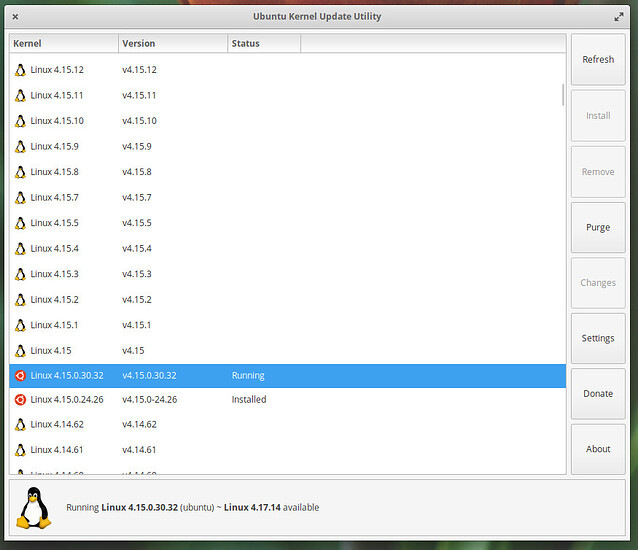Sort by the Kernel column header
638x550 pixels.
coord(64,44)
